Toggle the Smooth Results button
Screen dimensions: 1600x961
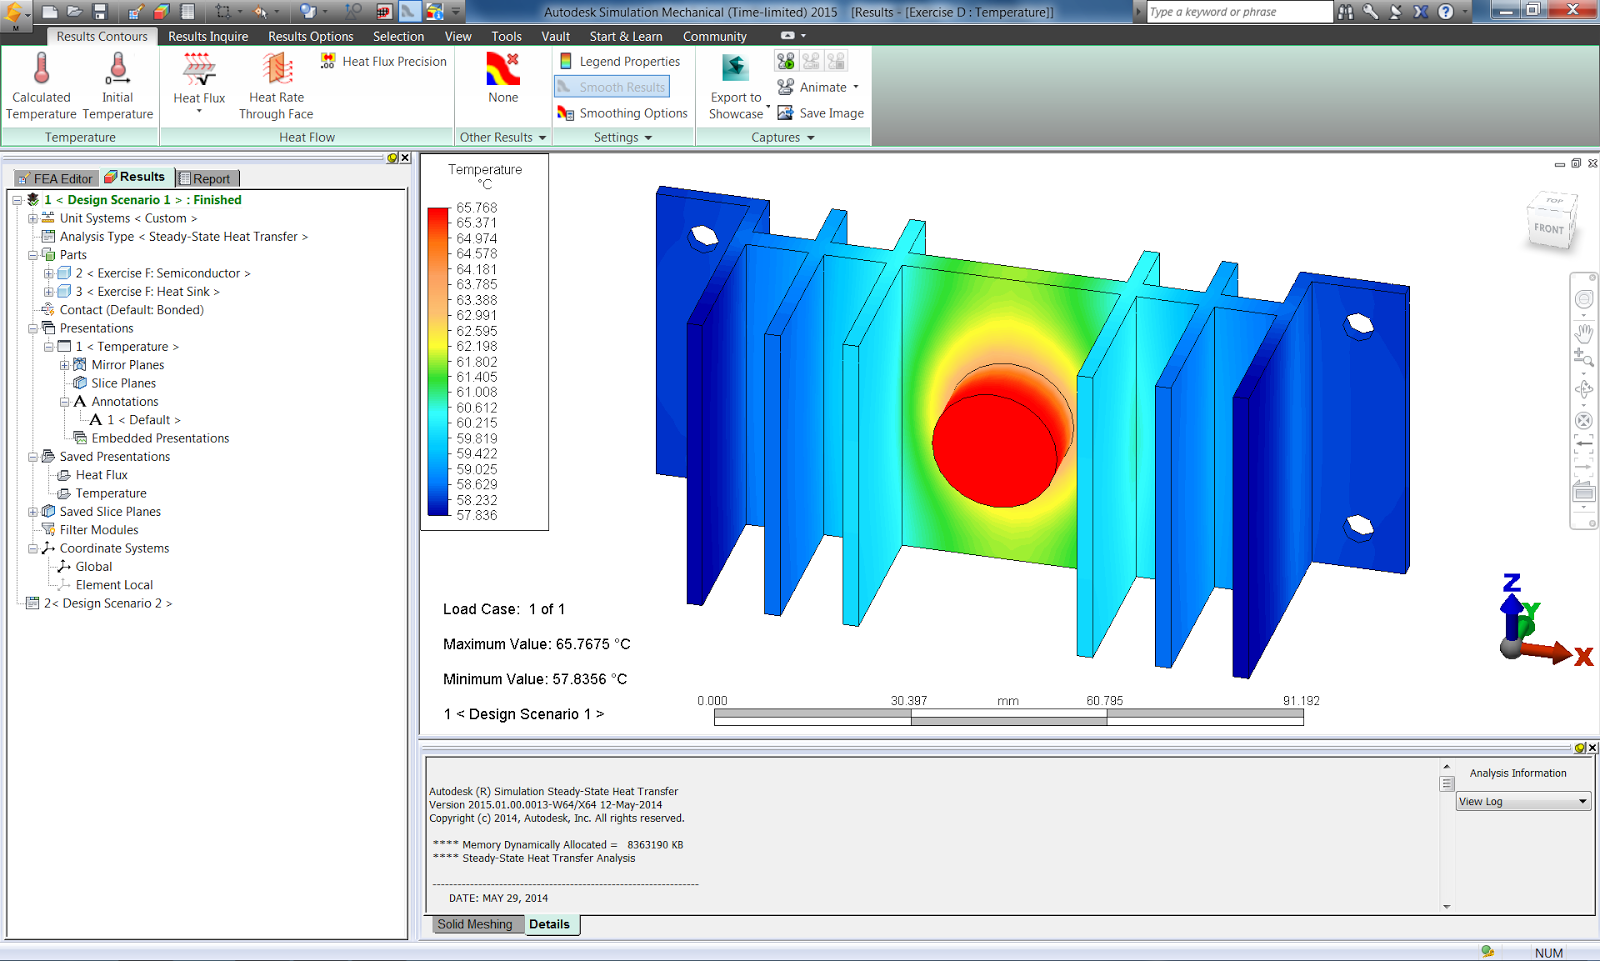612,87
